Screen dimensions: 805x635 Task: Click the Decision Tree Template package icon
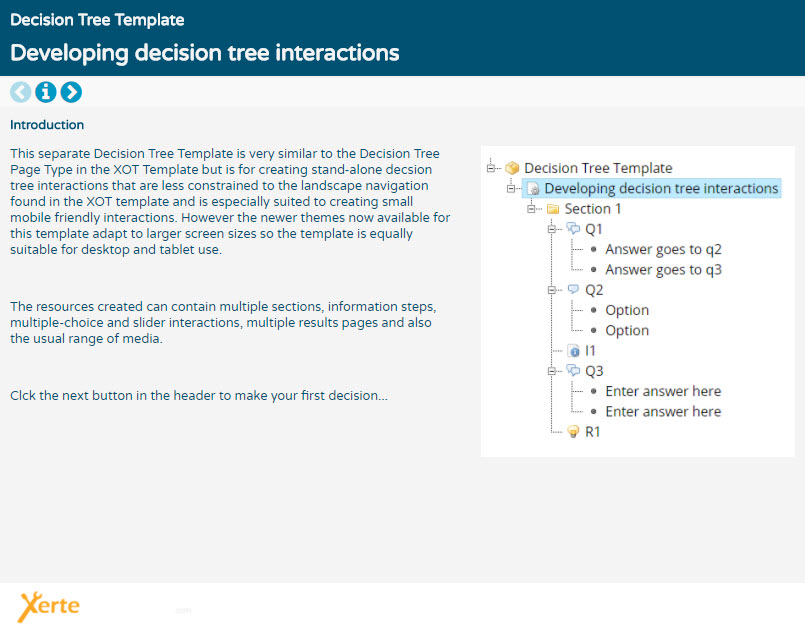[512, 168]
